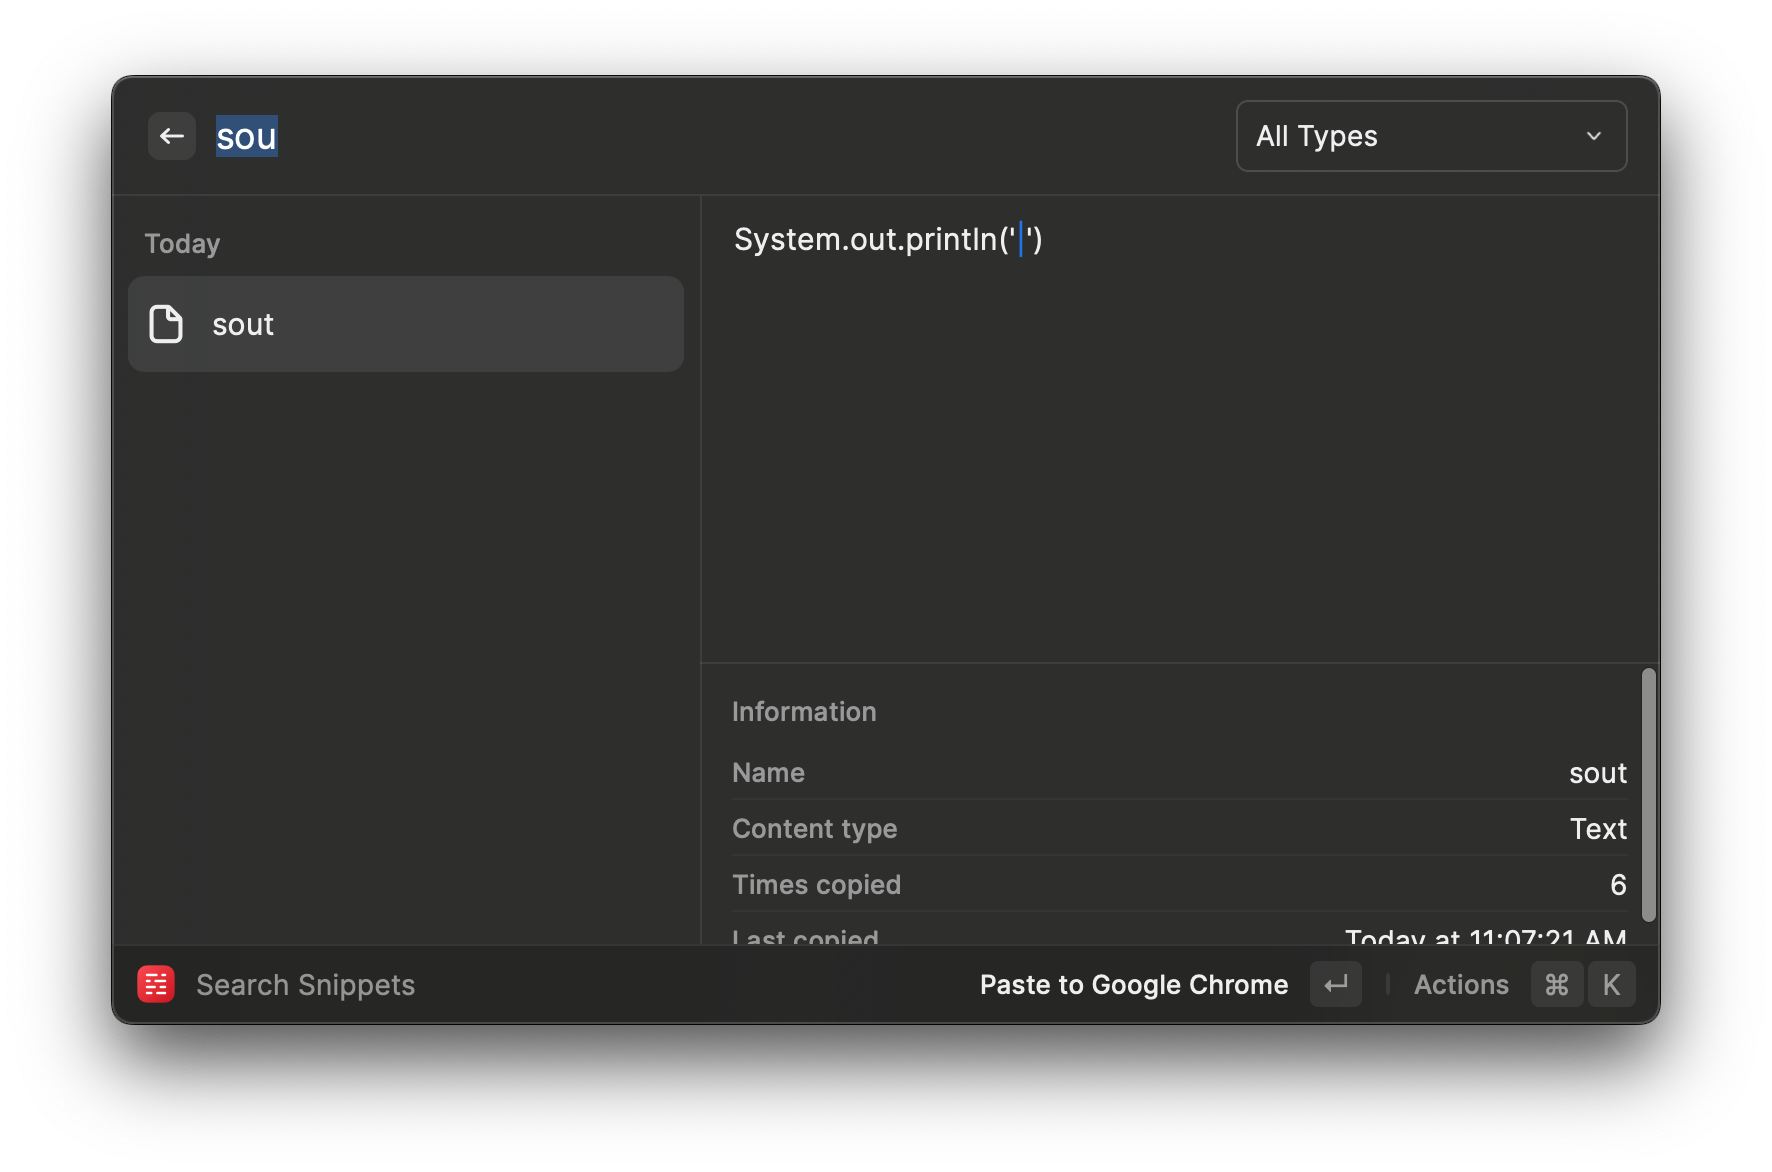Viewport: 1772px width, 1172px height.
Task: Click the Information section heading
Action: click(803, 712)
